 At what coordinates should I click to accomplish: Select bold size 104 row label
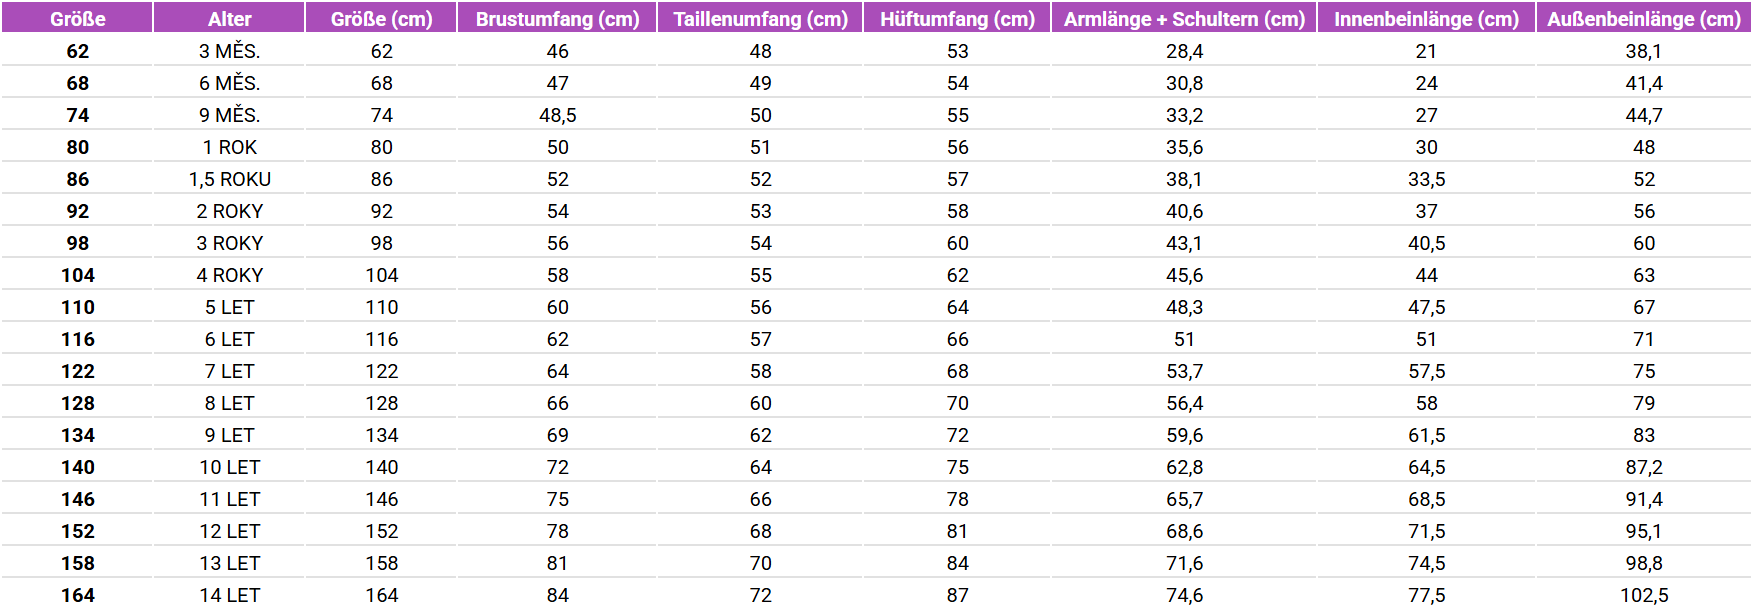[x=77, y=275]
